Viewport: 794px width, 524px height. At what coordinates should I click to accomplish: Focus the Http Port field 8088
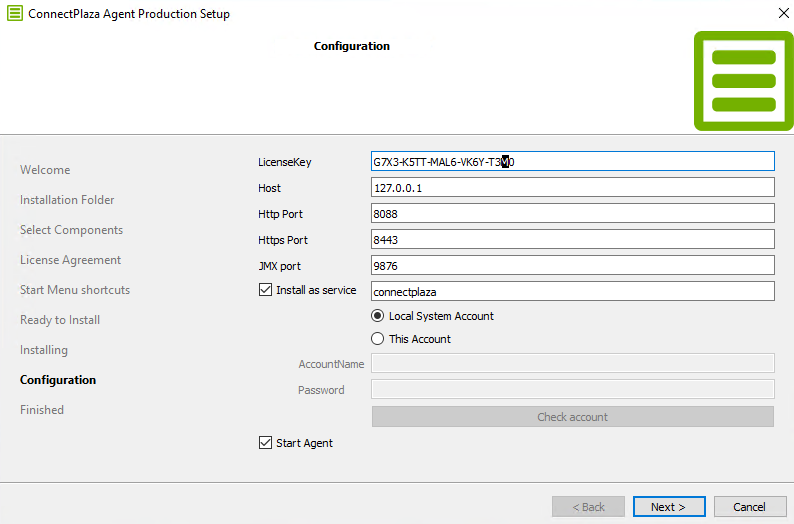[x=573, y=213]
